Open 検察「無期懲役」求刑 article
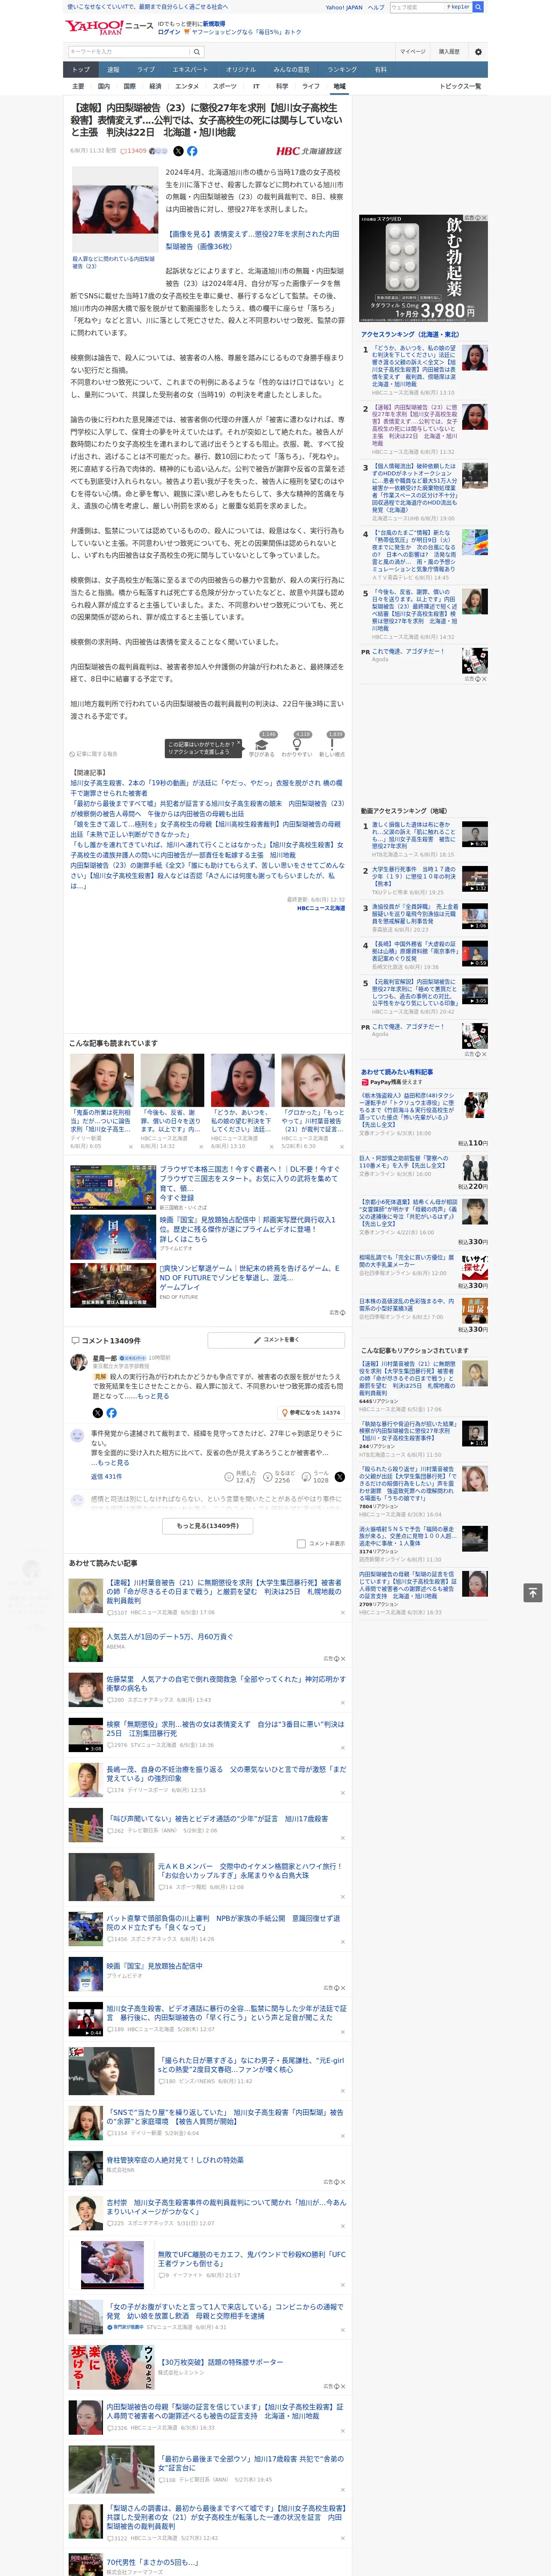The width and height of the screenshot is (551, 2576). point(224,1728)
